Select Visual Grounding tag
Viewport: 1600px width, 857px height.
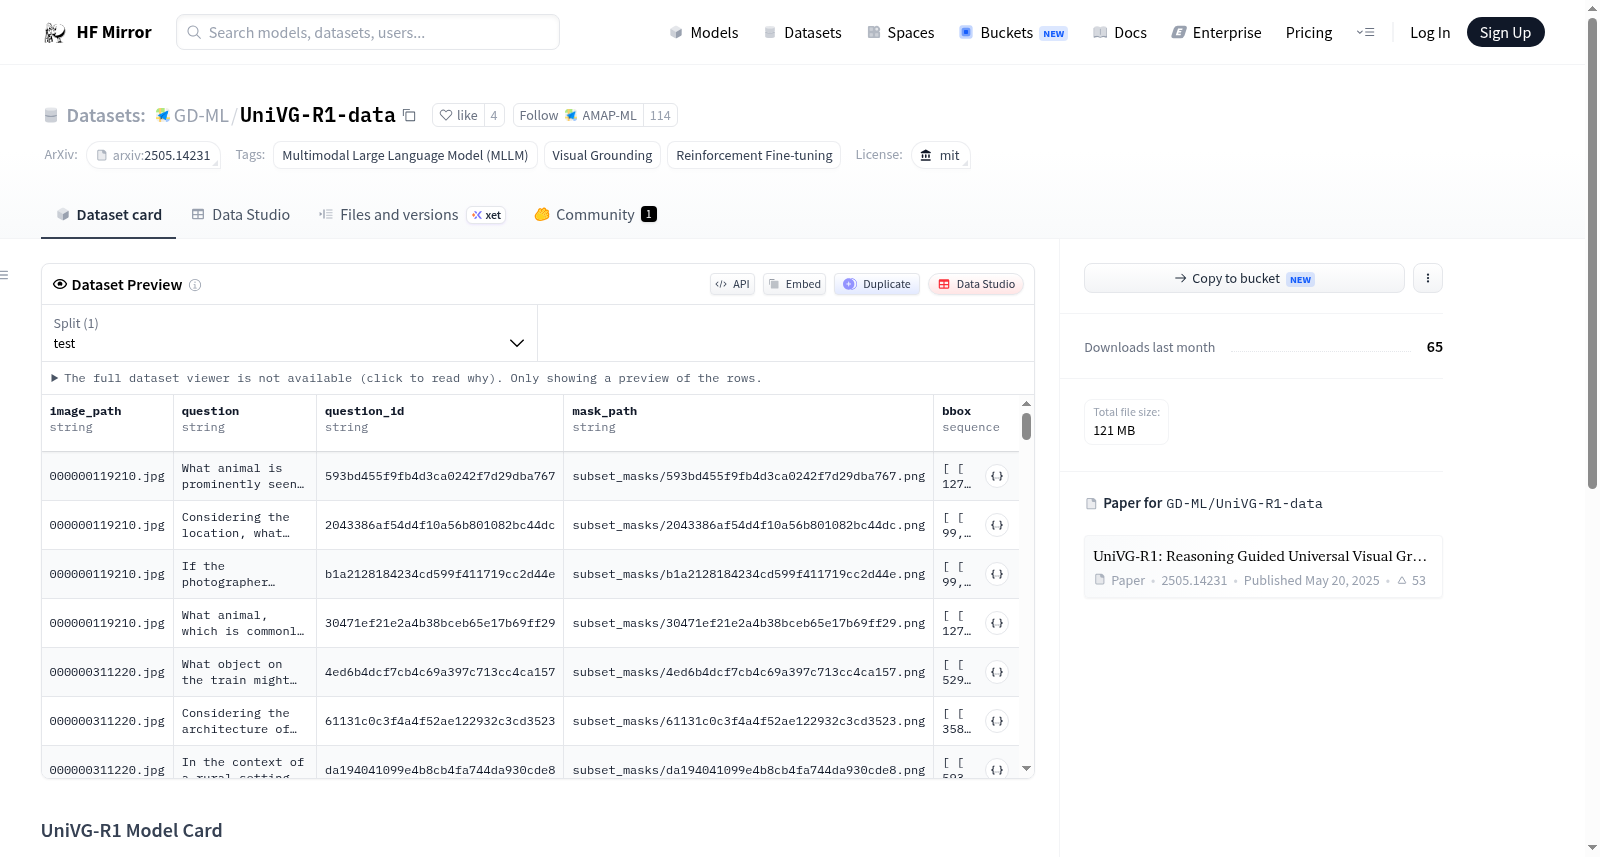[x=602, y=155]
